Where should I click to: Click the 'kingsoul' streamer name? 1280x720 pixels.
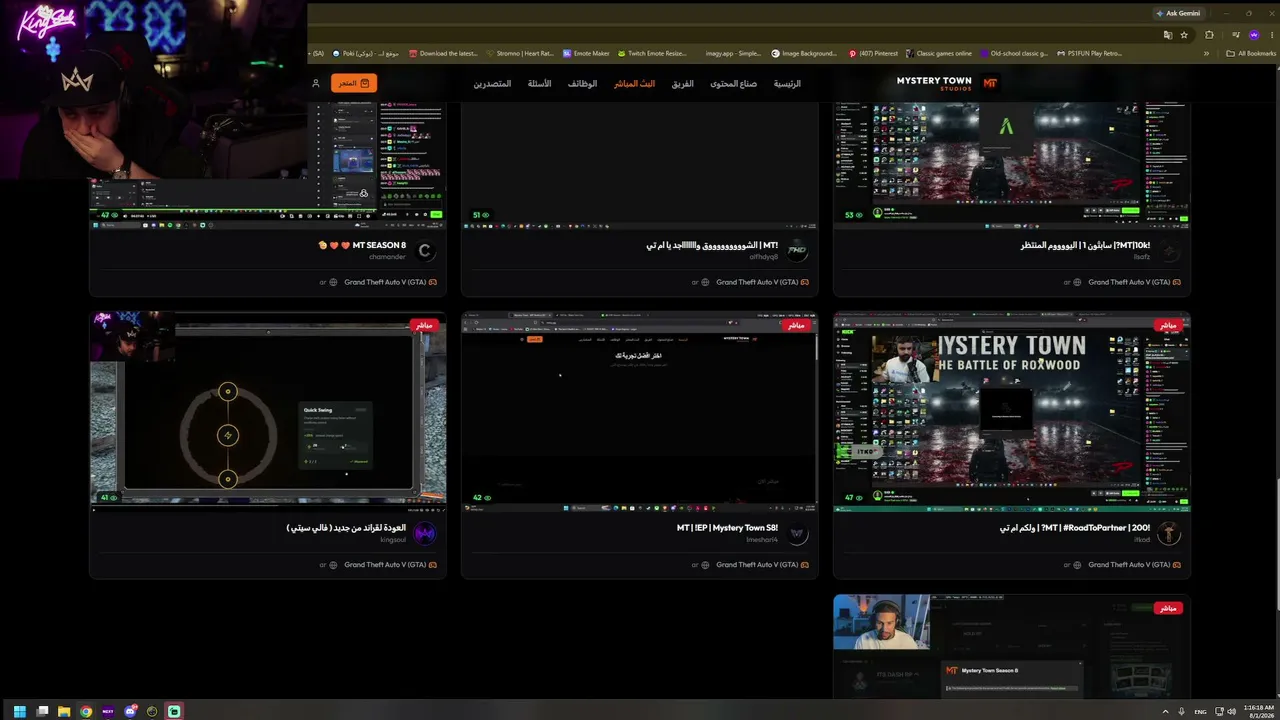pos(393,540)
